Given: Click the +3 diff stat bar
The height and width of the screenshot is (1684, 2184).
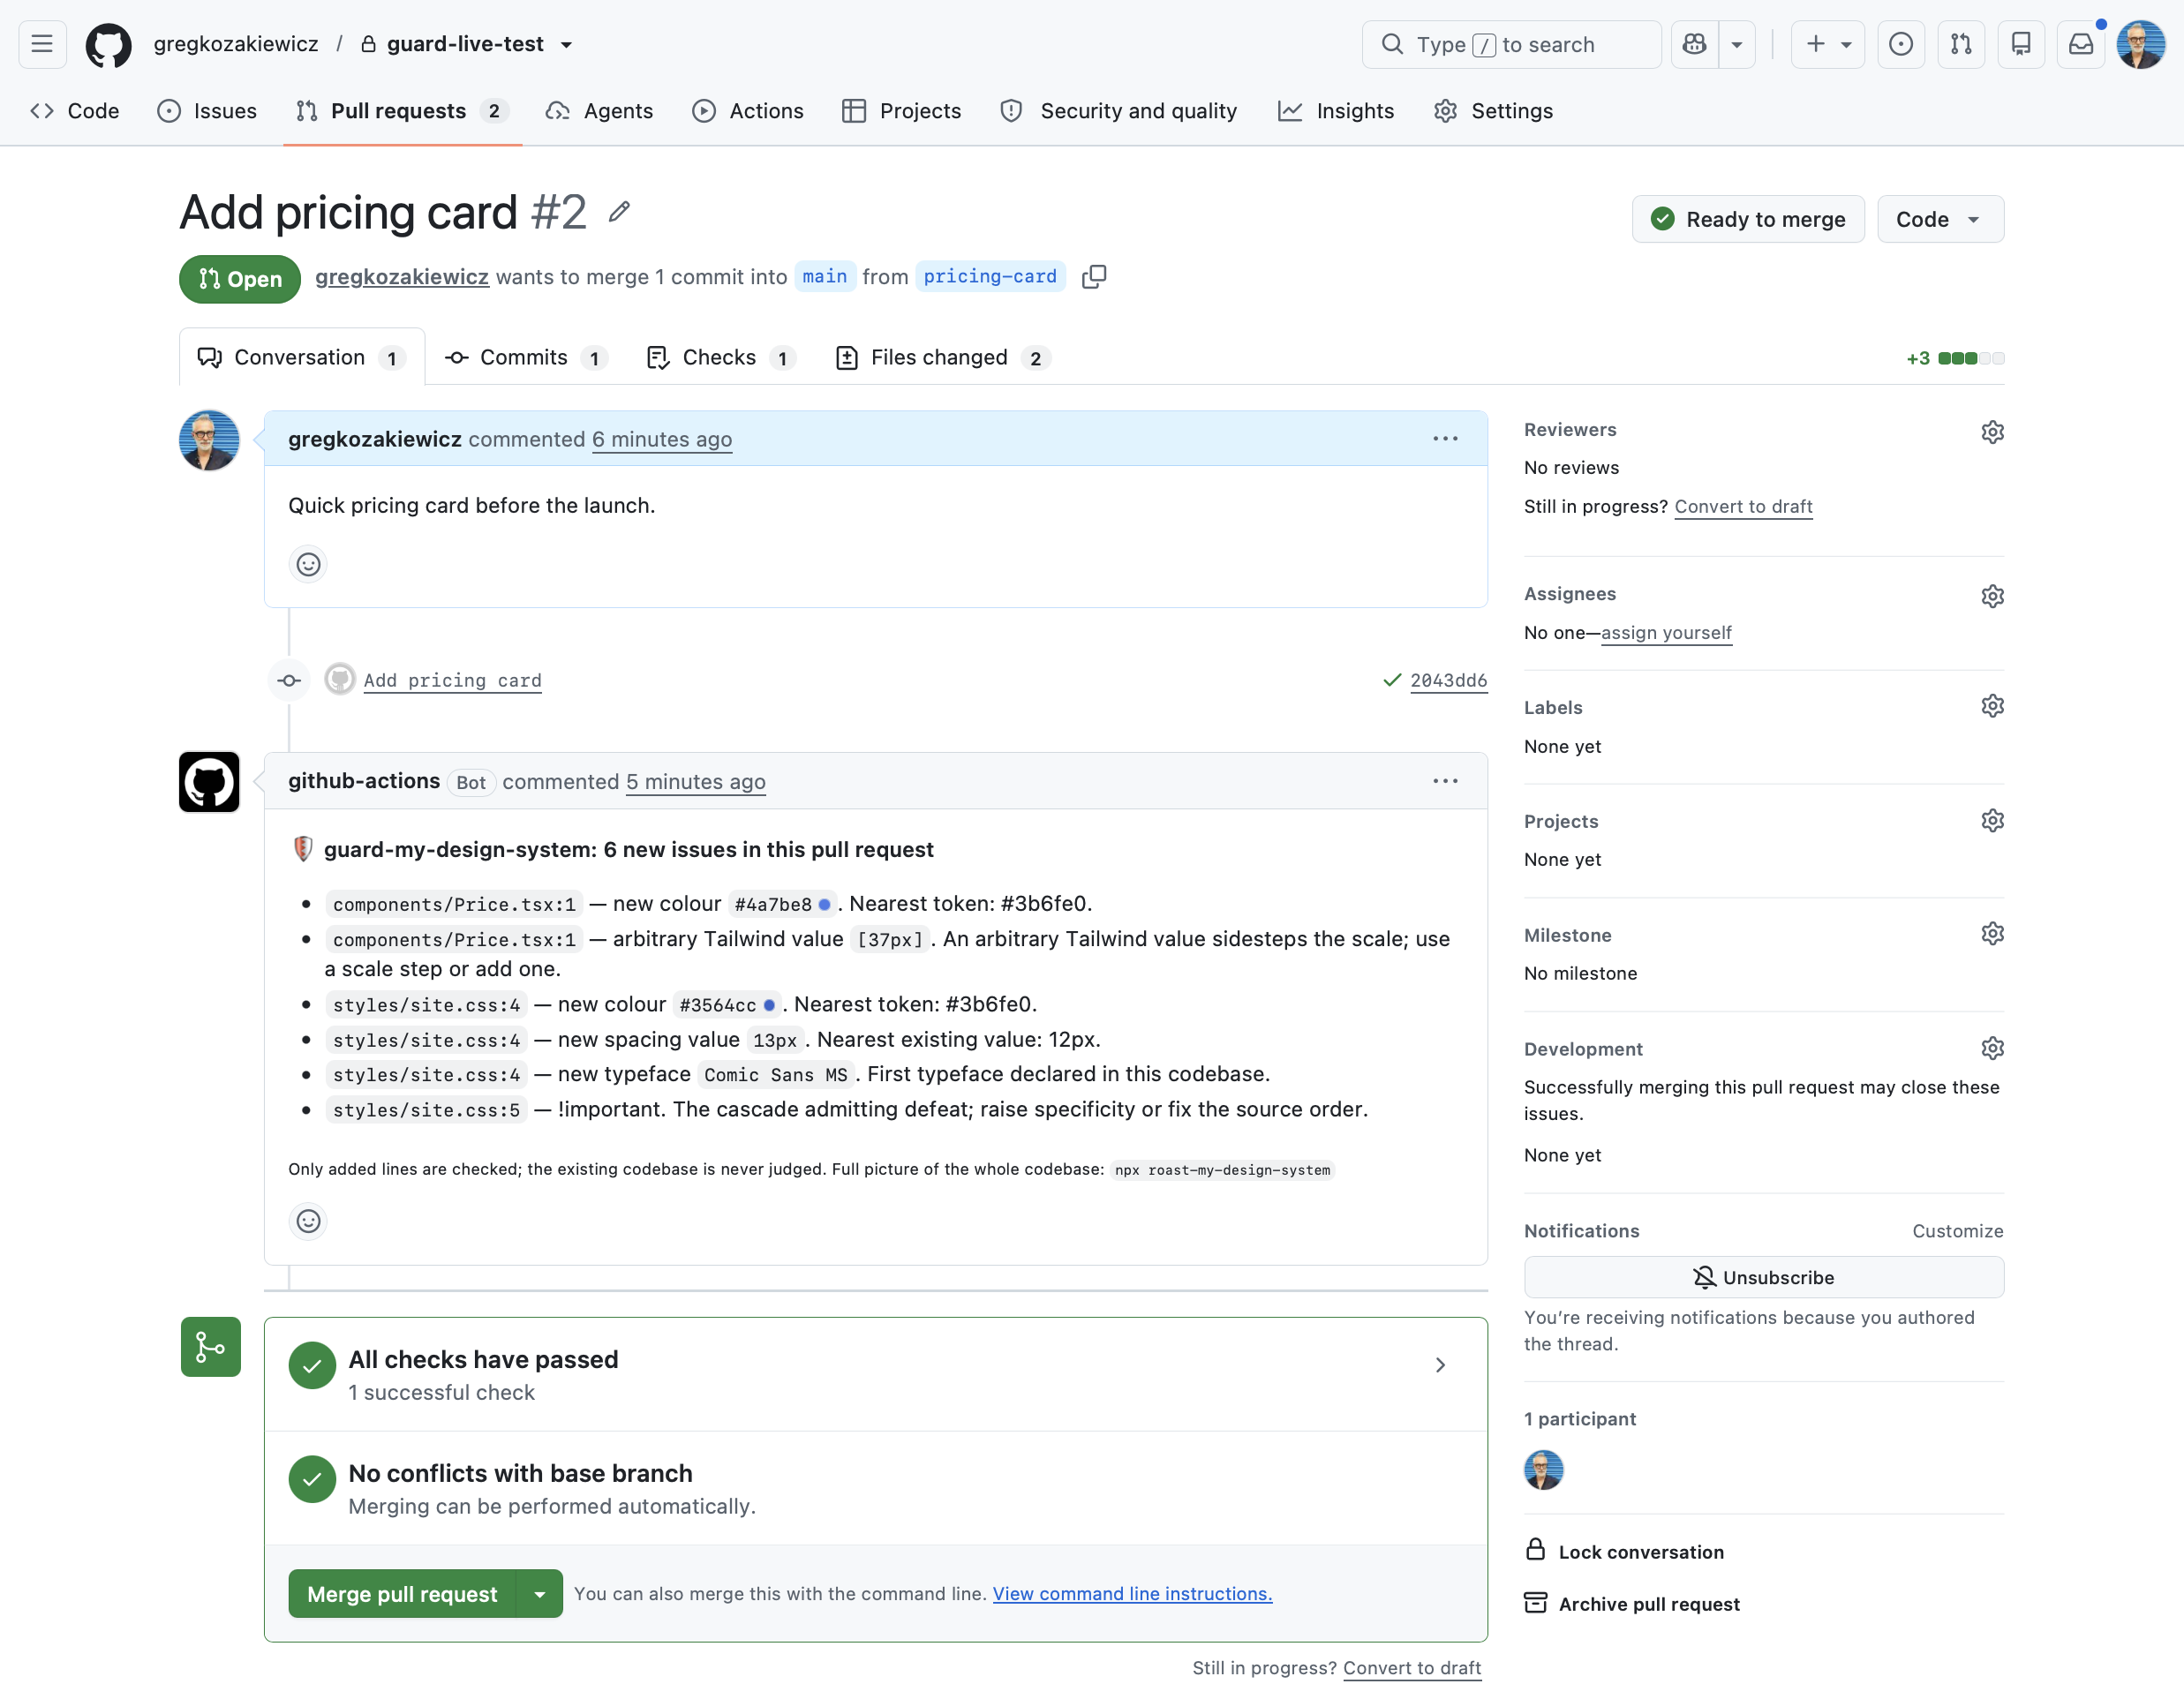Looking at the screenshot, I should 1954,358.
